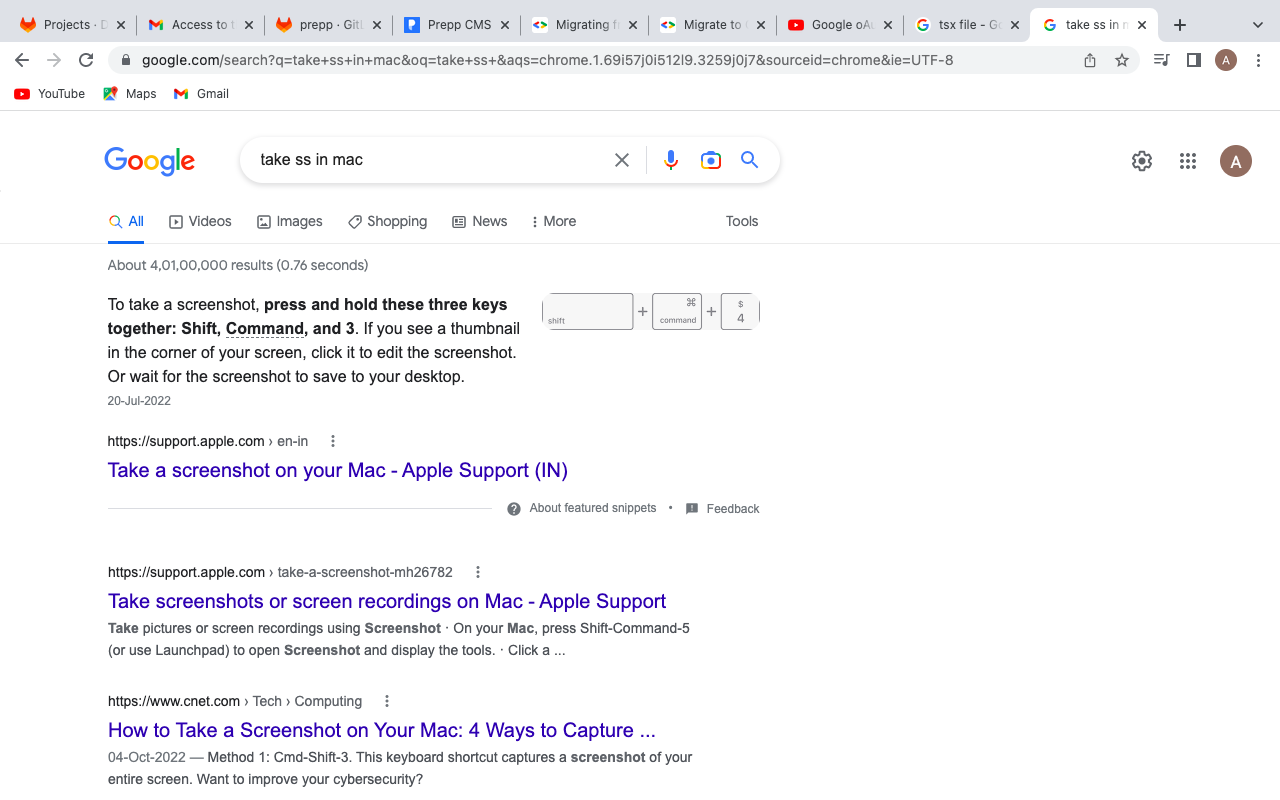This screenshot has width=1280, height=800.
Task: Click the blue magnifier search button
Action: tap(750, 160)
